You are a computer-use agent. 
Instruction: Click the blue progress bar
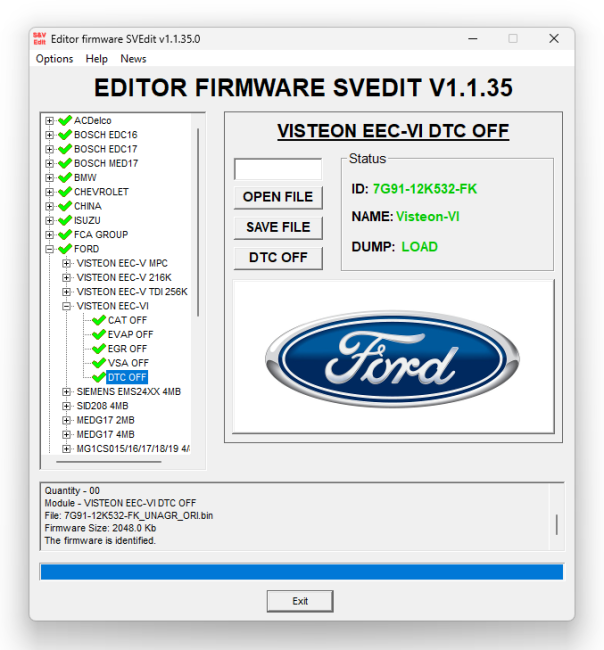tap(301, 572)
